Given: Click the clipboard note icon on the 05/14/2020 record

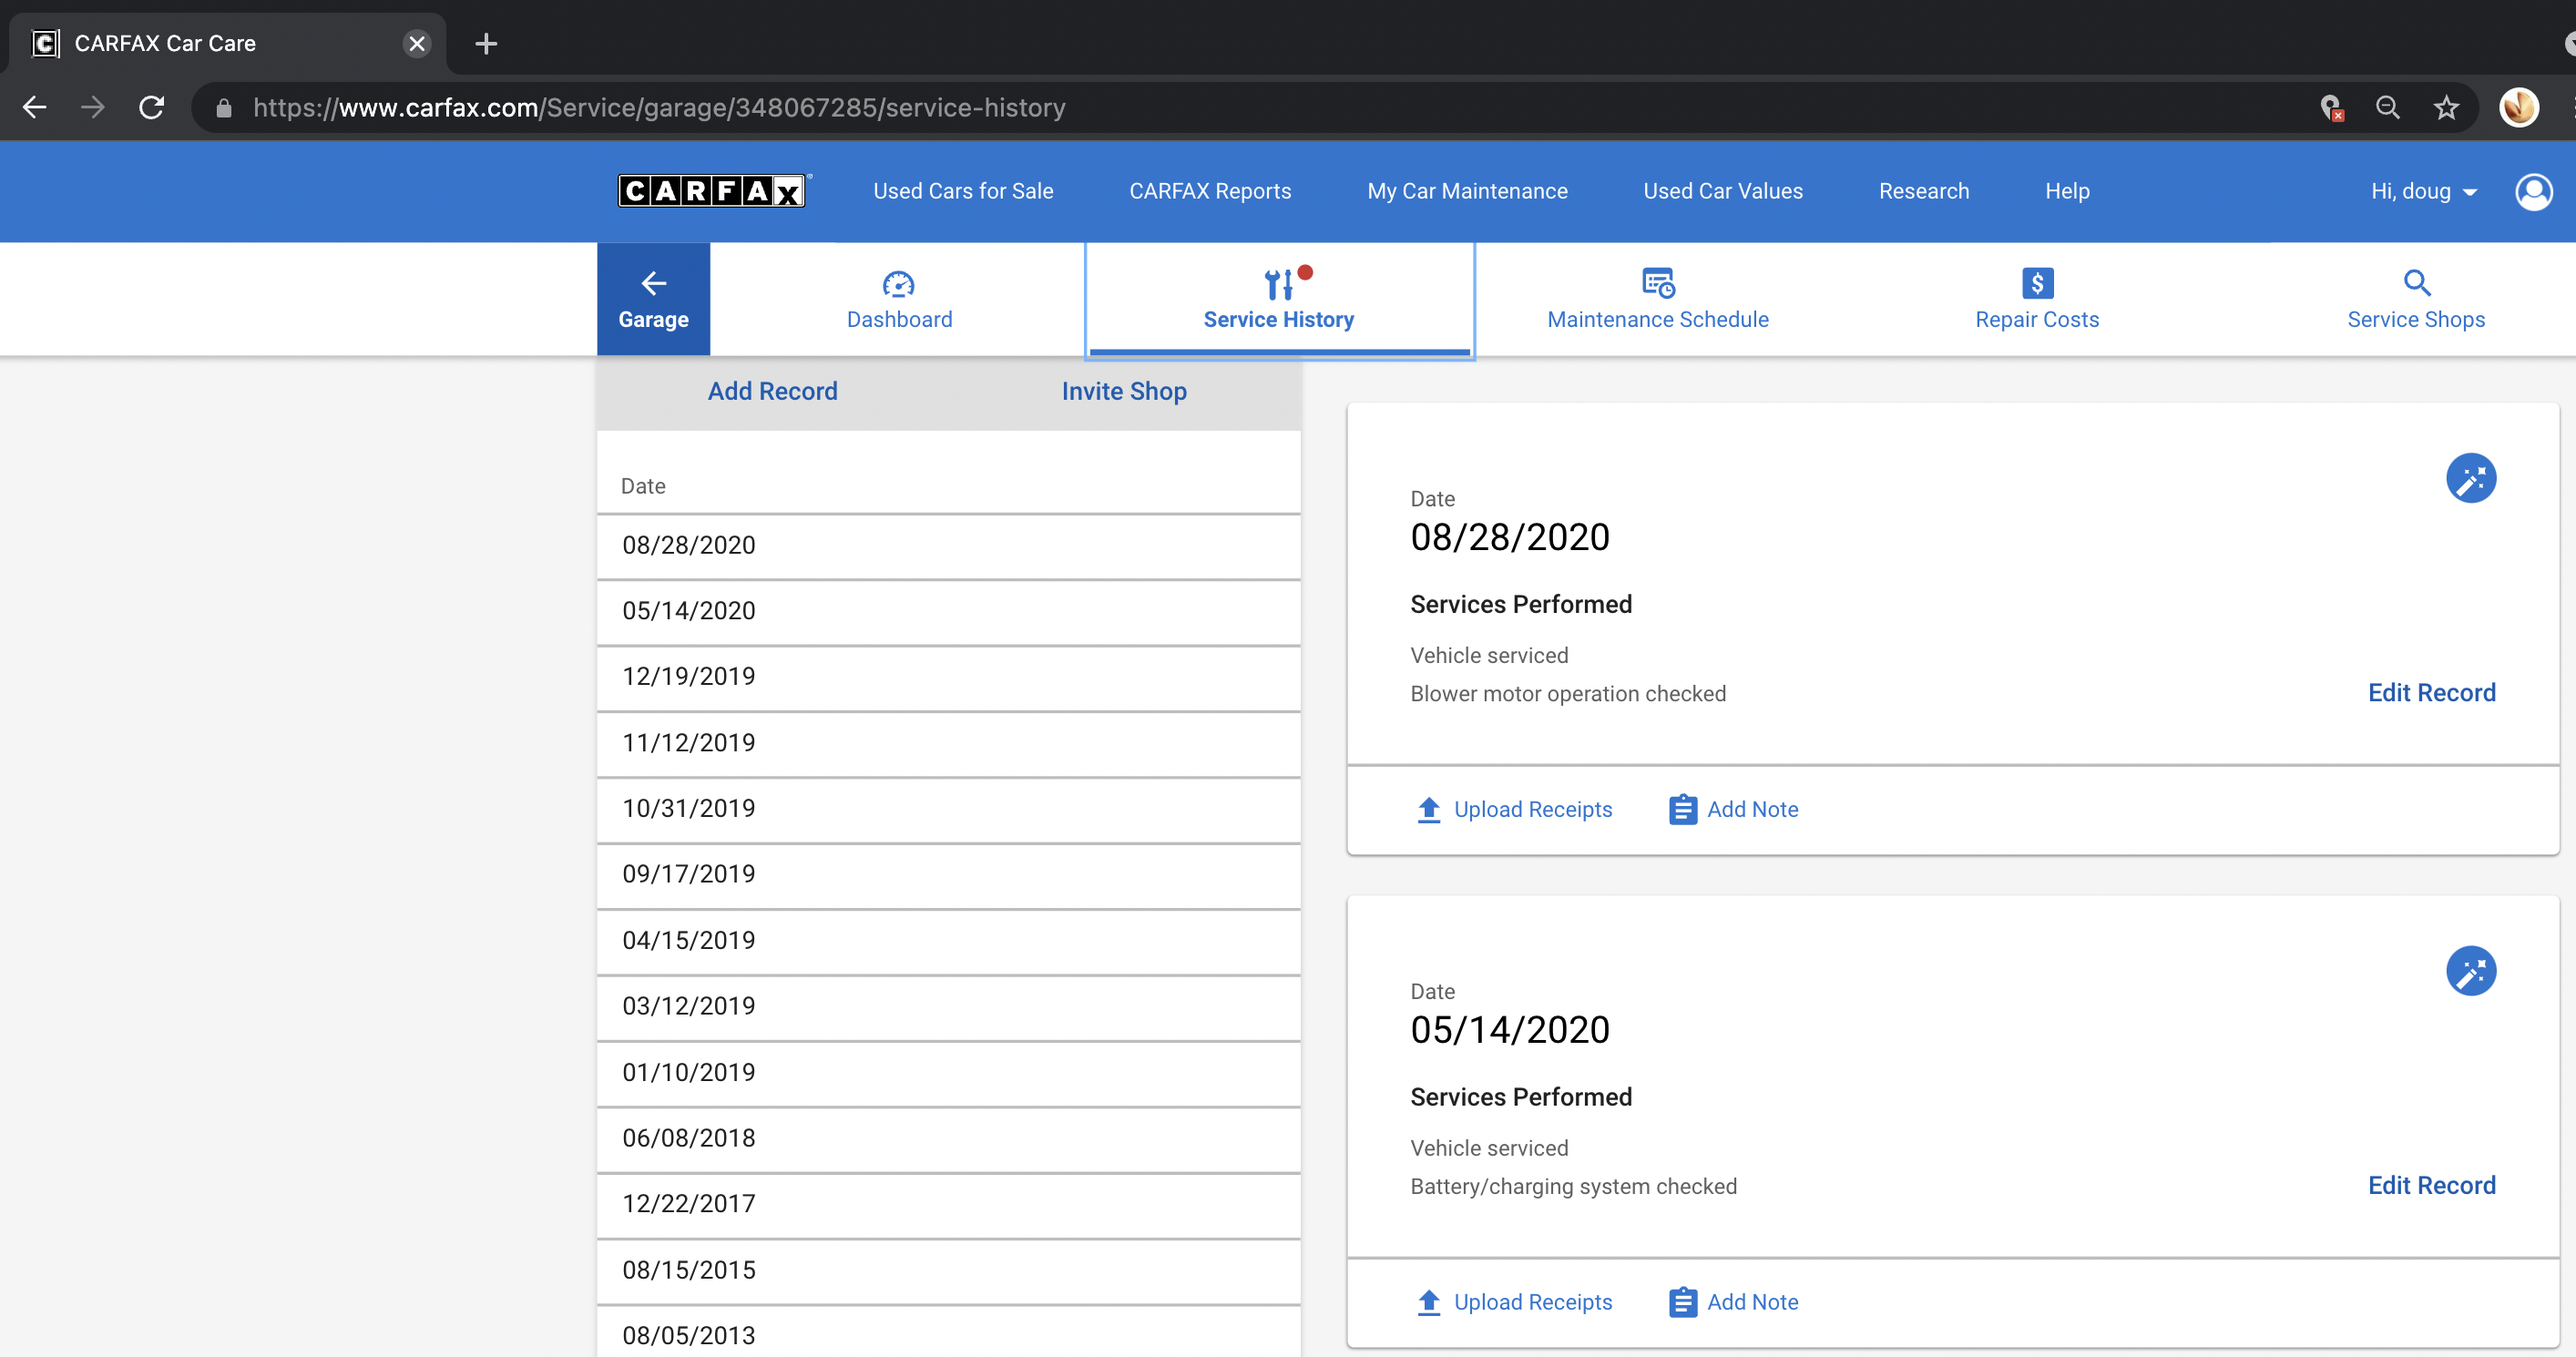Looking at the screenshot, I should click(x=1682, y=1302).
